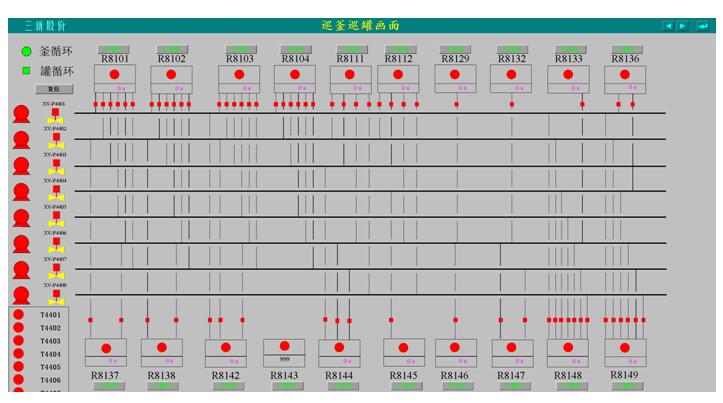The height and width of the screenshot is (403, 723).
Task: Click the red indicator inside reactor R8102
Action: (171, 74)
